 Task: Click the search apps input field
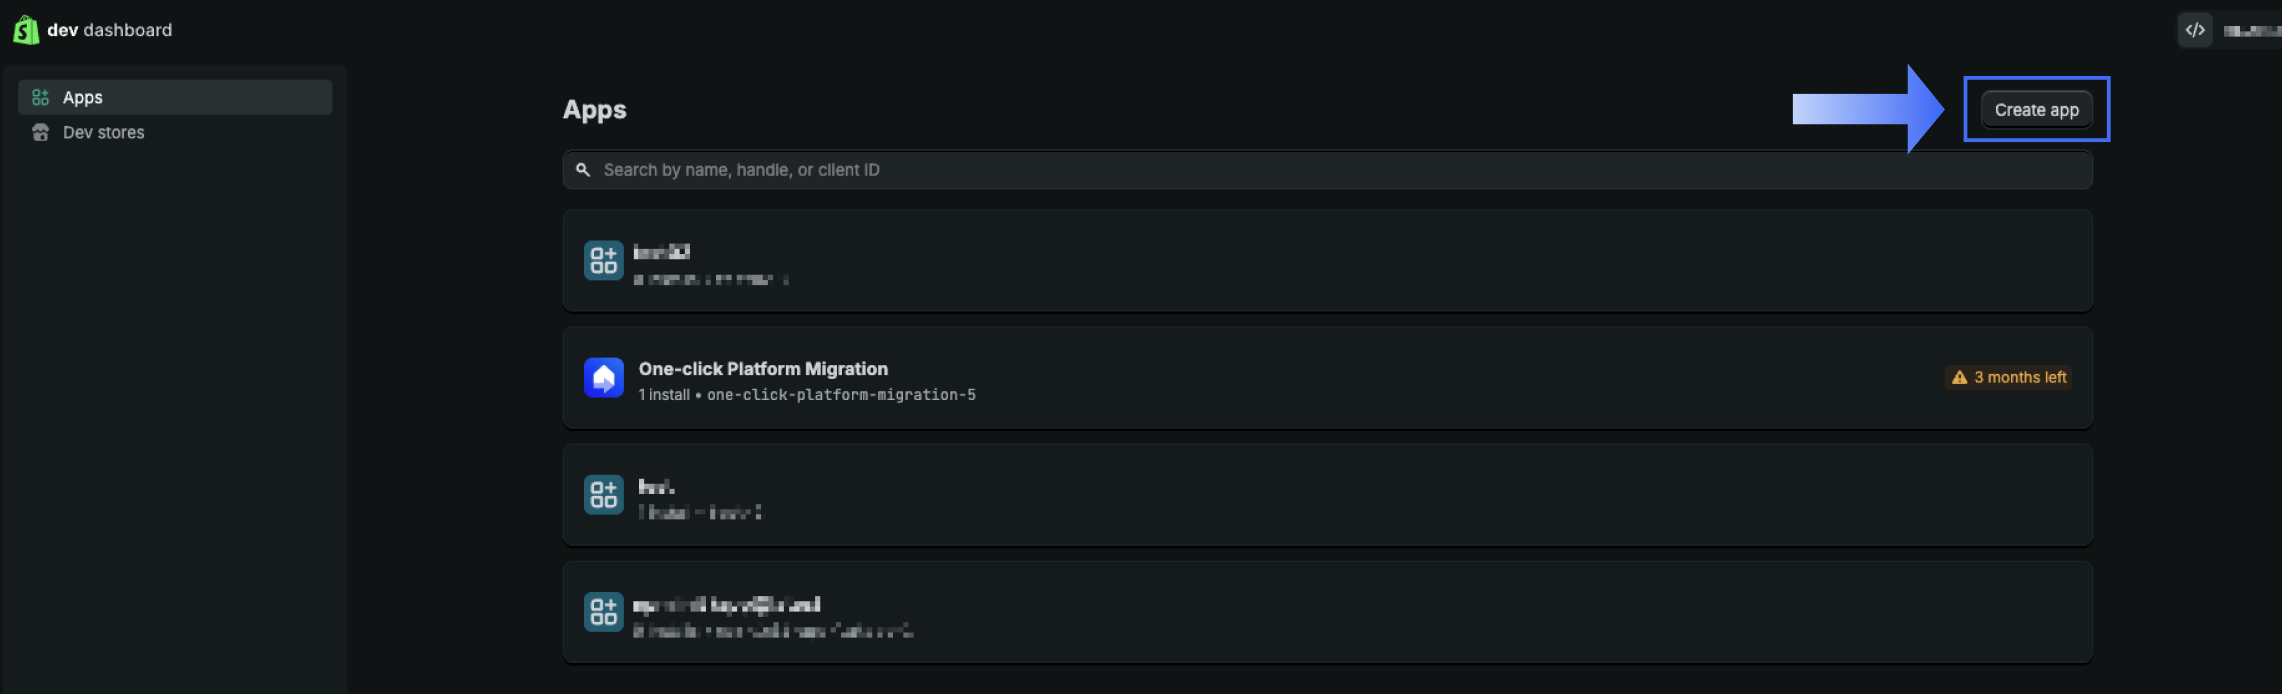[1100, 170]
